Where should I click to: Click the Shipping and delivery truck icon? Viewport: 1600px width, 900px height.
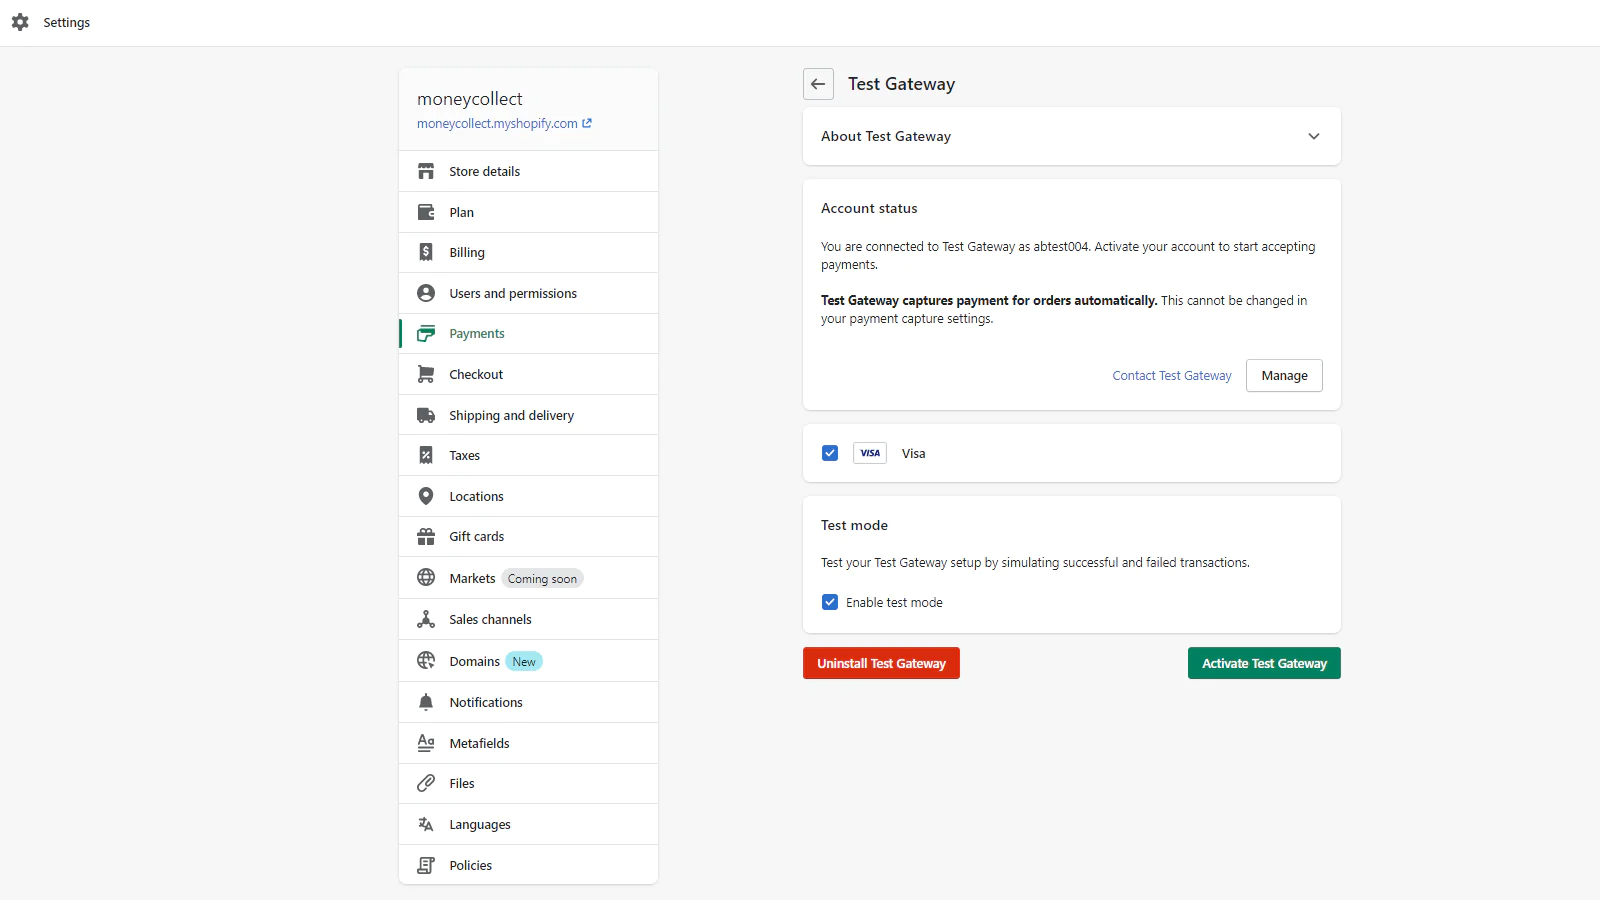[x=426, y=415]
